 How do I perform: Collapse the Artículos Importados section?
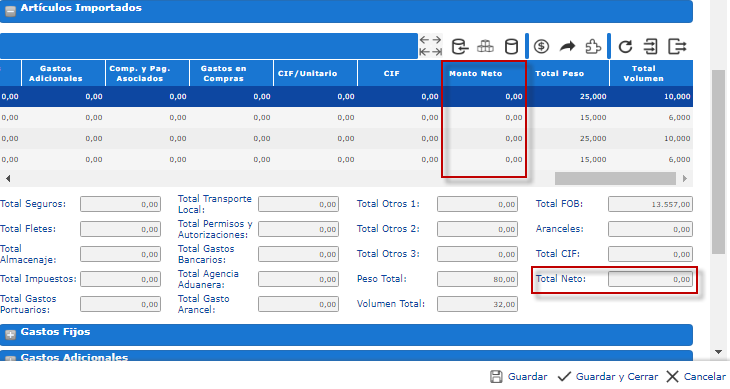tap(10, 10)
